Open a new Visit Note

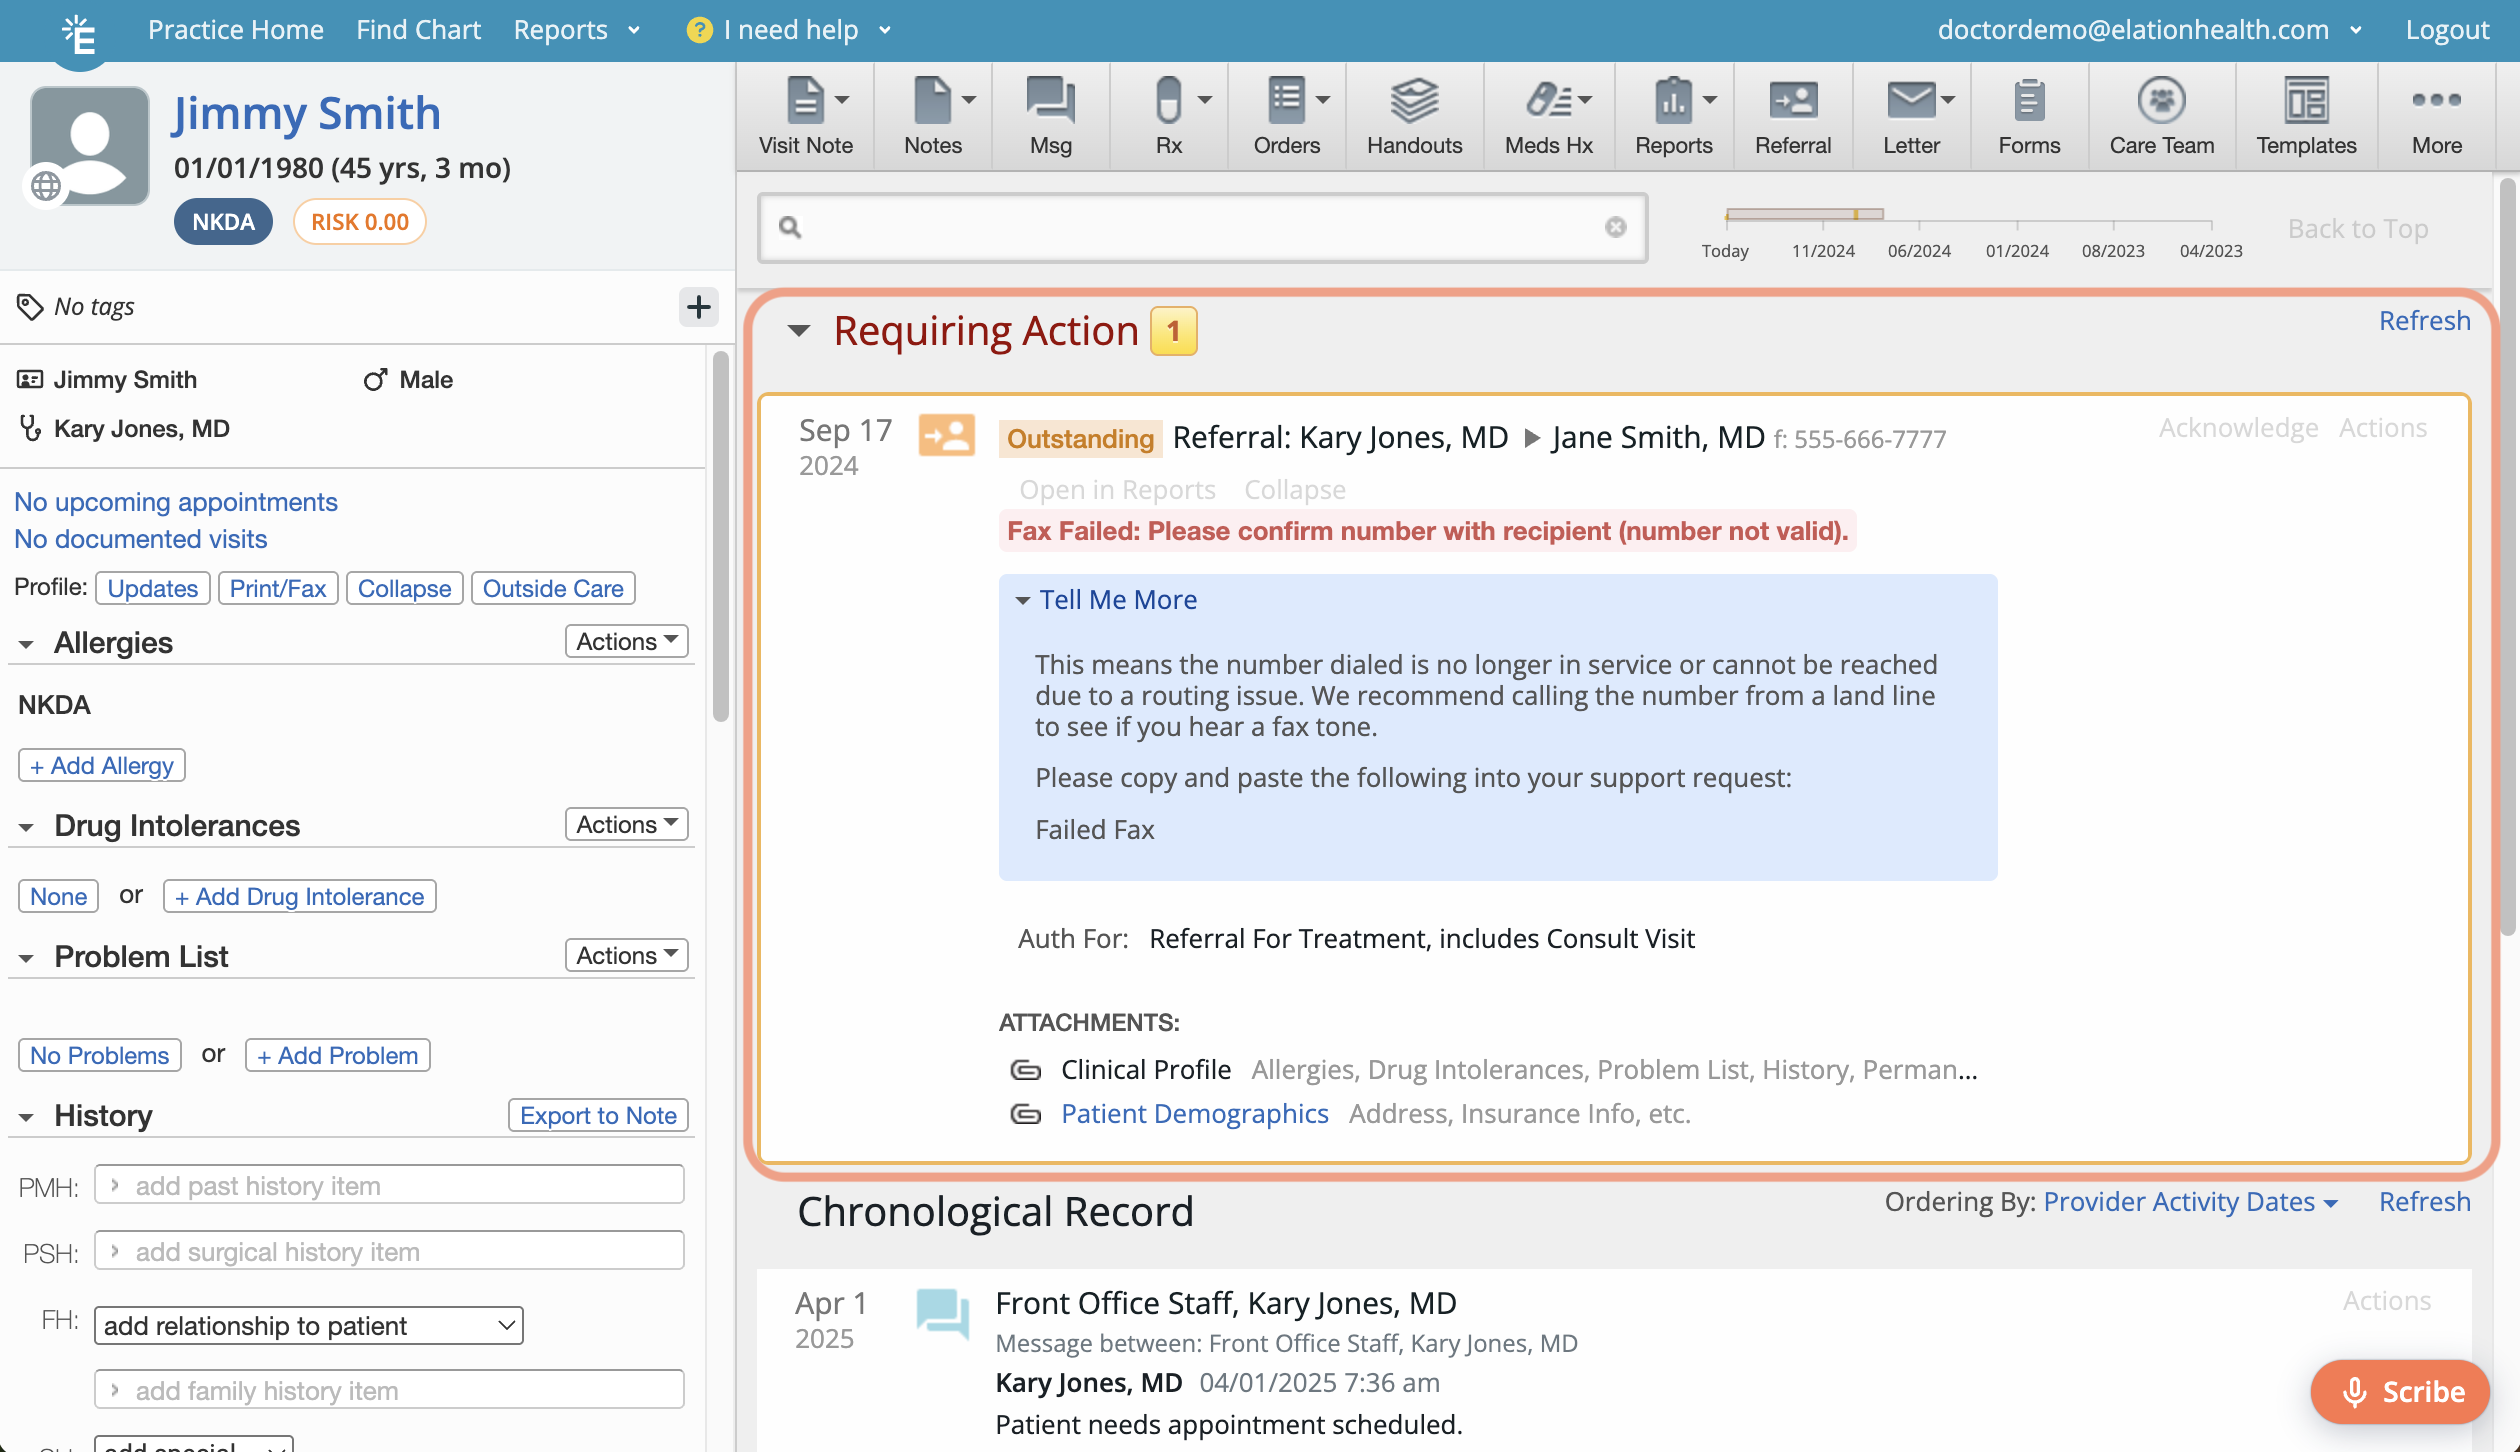806,115
